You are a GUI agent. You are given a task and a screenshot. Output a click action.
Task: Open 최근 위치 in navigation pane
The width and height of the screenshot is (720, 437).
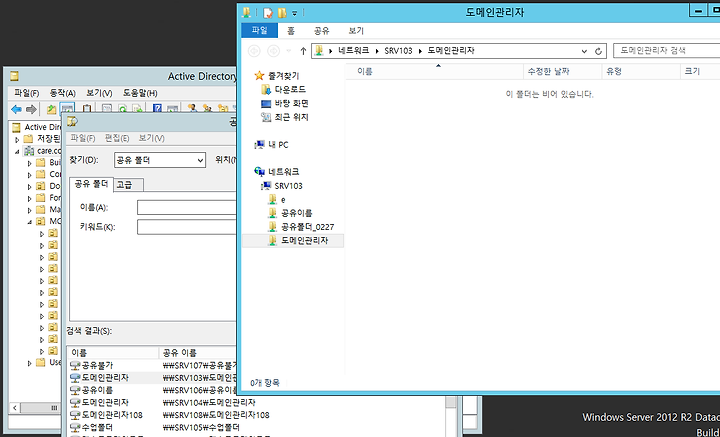[x=291, y=117]
